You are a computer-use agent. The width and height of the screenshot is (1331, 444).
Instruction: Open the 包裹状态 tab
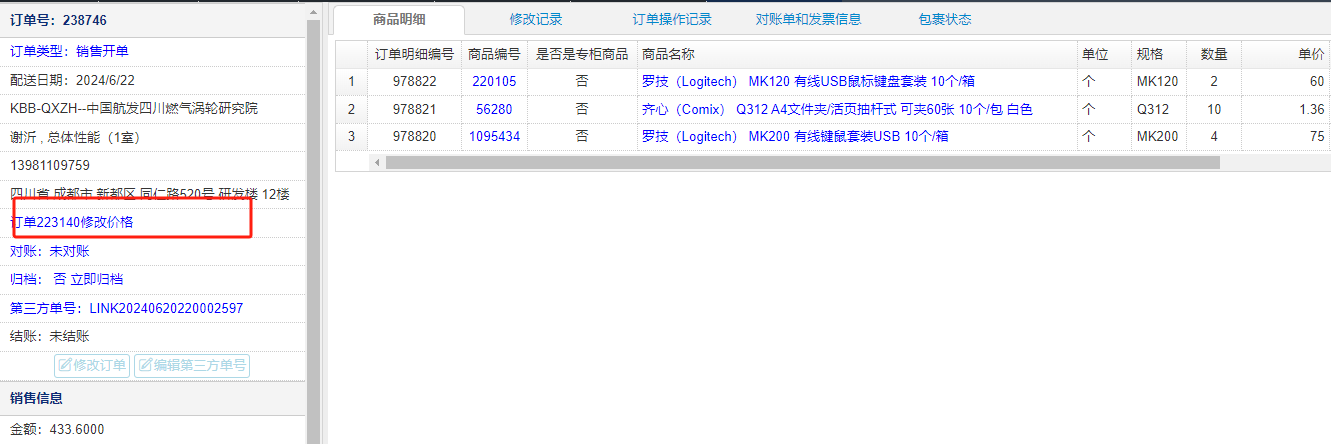944,19
